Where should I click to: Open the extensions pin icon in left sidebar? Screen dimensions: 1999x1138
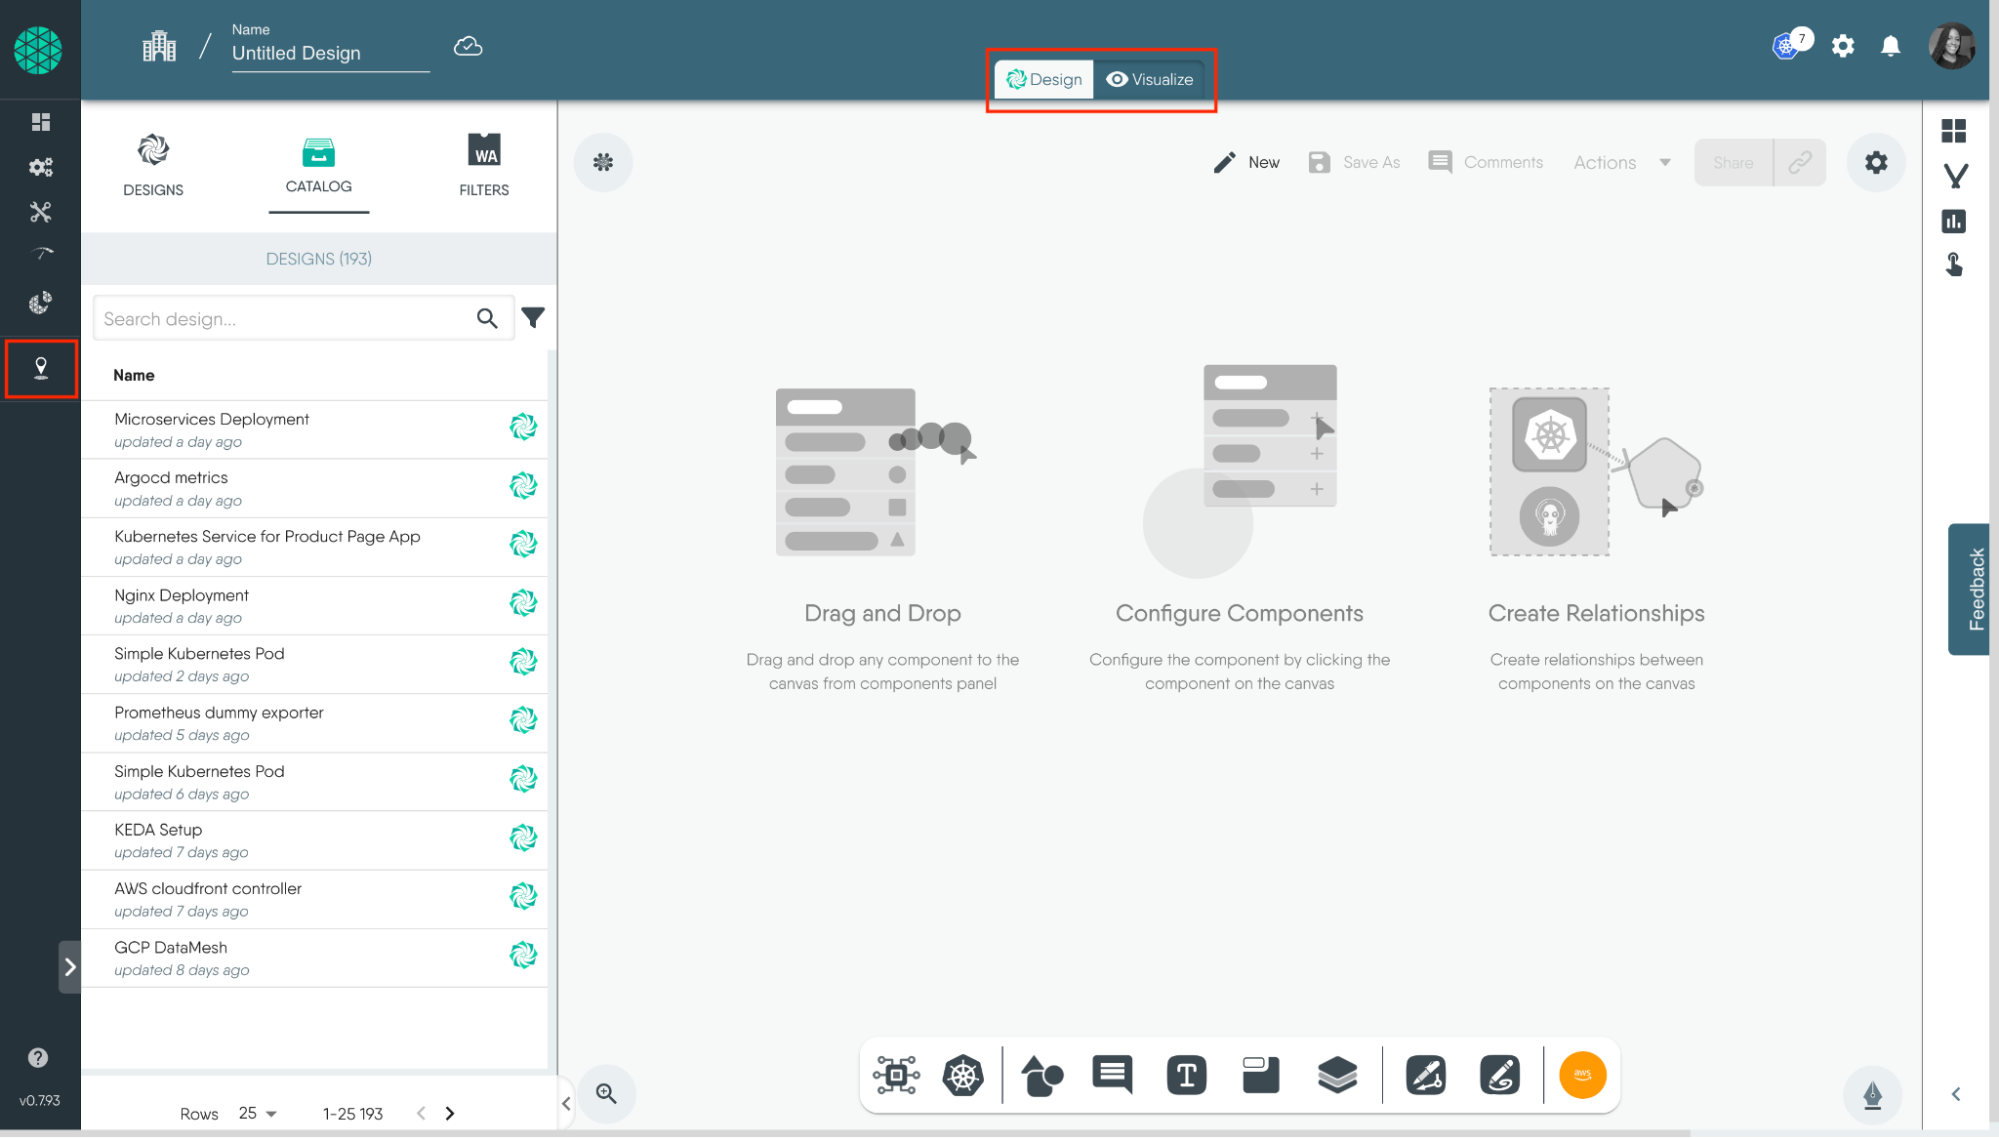click(41, 368)
